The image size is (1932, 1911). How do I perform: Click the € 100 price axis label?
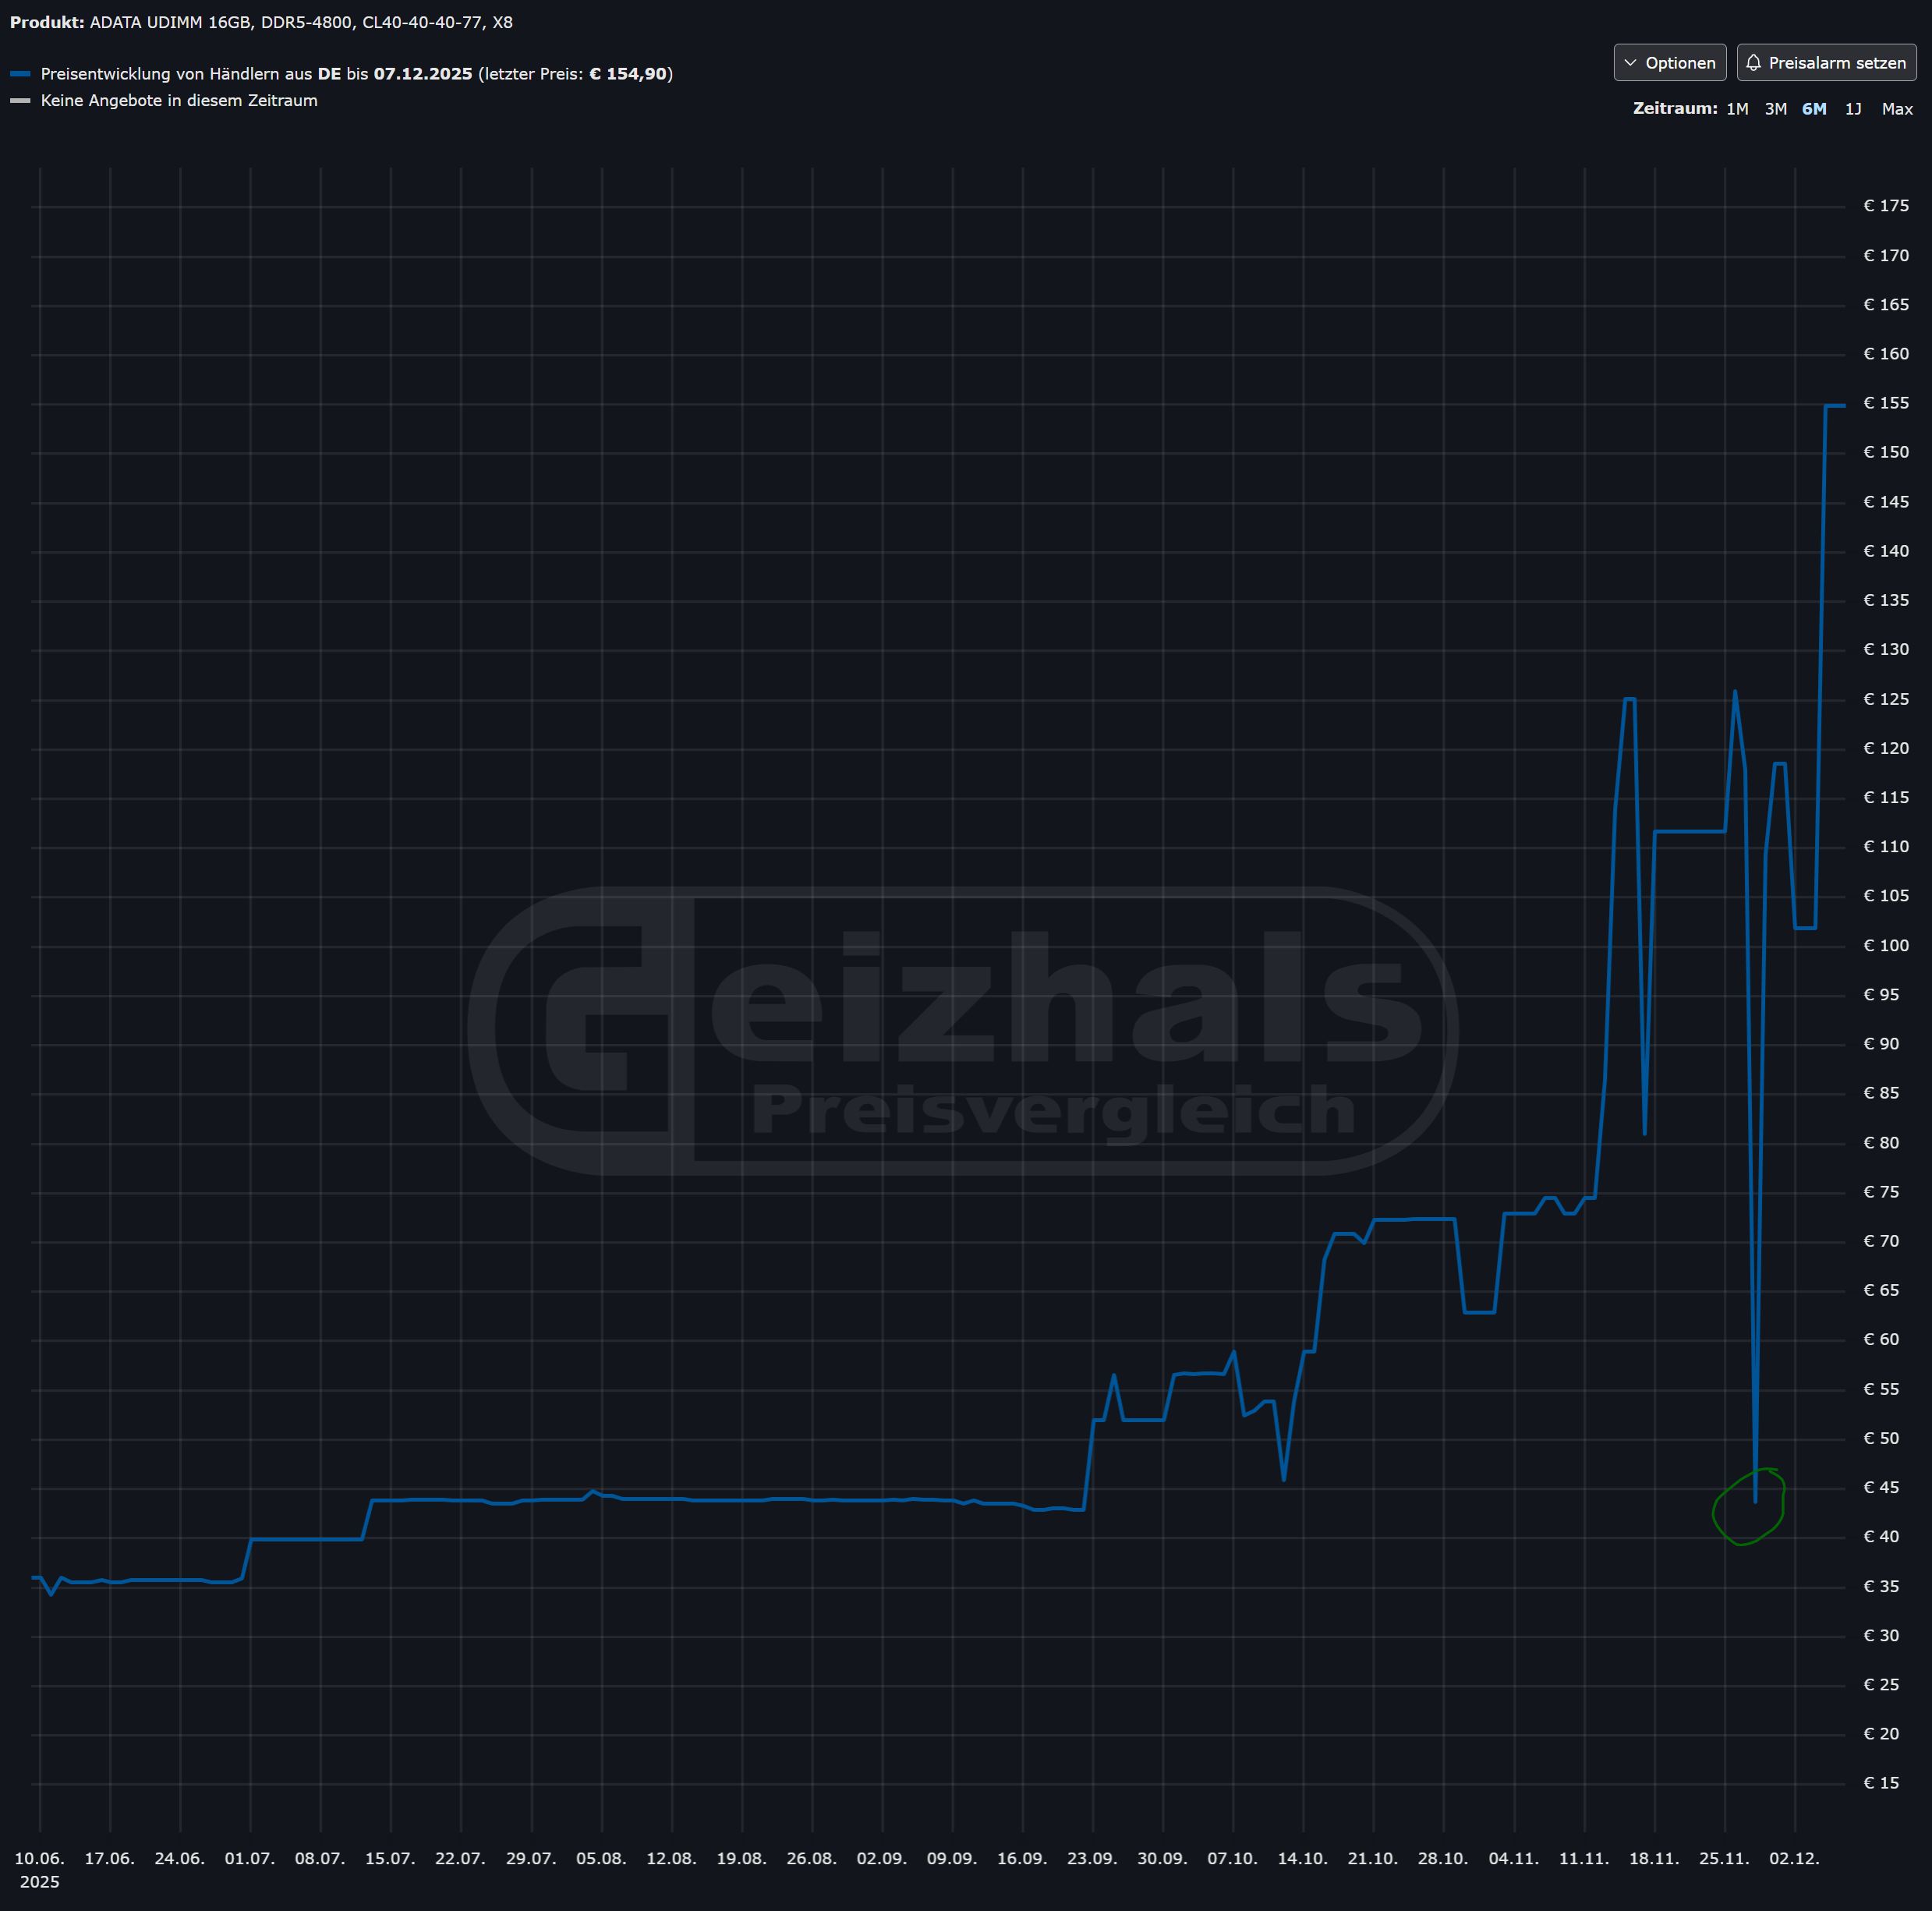[1885, 945]
